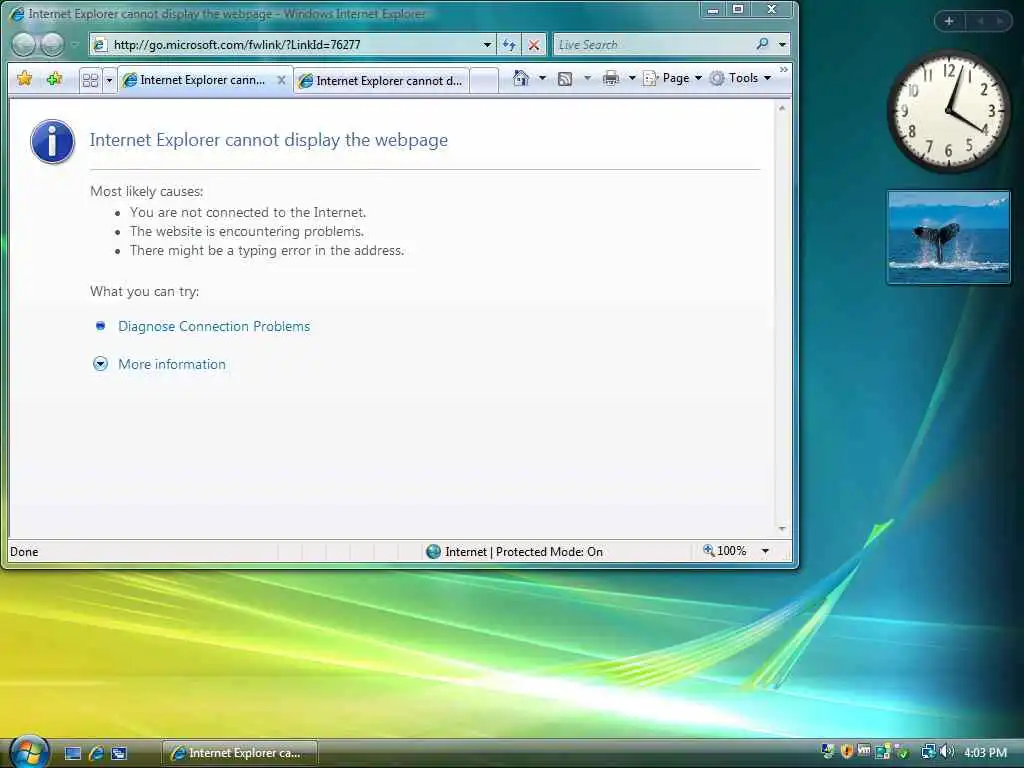Click the Diagnose Connection Problems link
1024x768 pixels.
pyautogui.click(x=214, y=326)
